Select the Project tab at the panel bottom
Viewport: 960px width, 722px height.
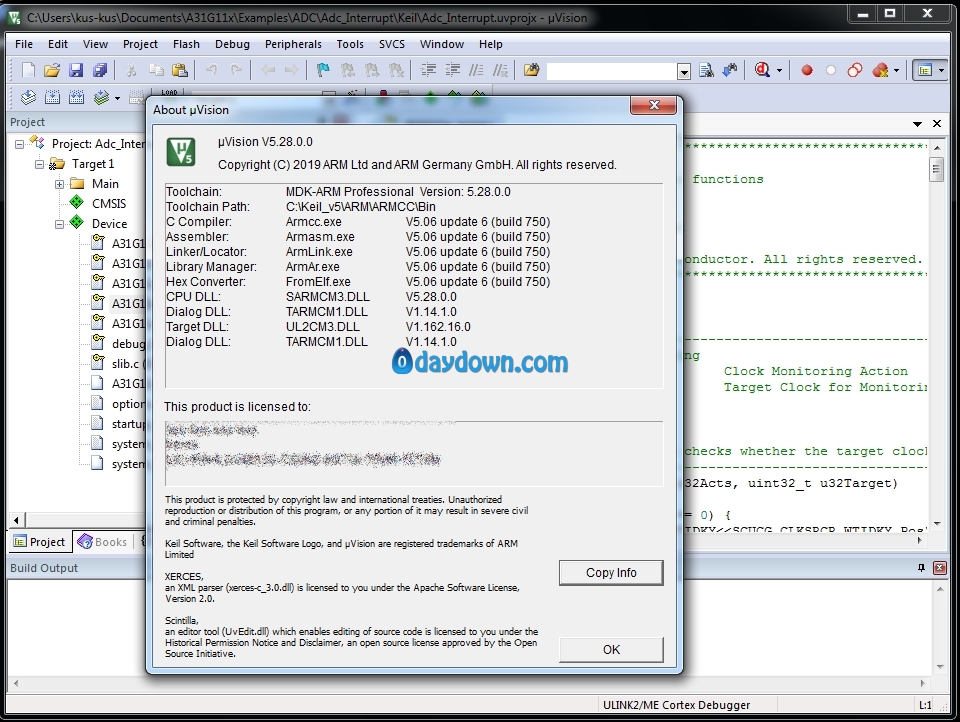[40, 542]
